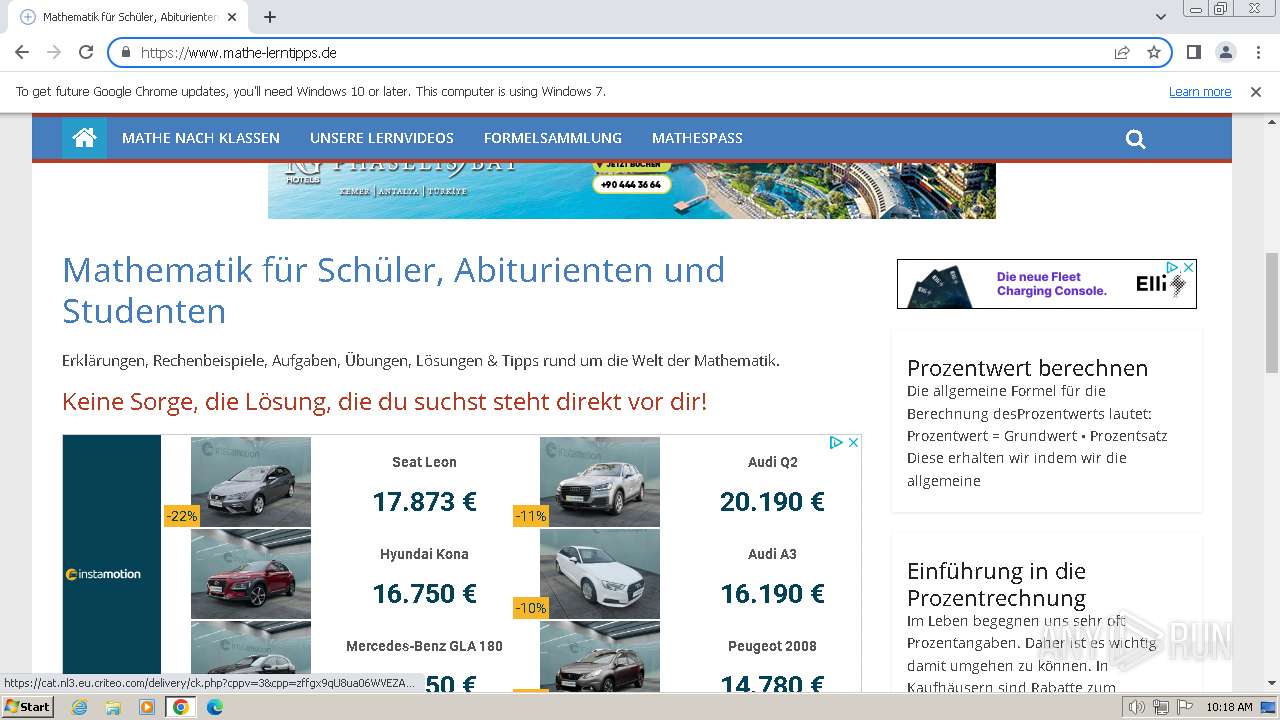Open the Seat Leon car photo
1280x720 pixels.
pyautogui.click(x=250, y=482)
